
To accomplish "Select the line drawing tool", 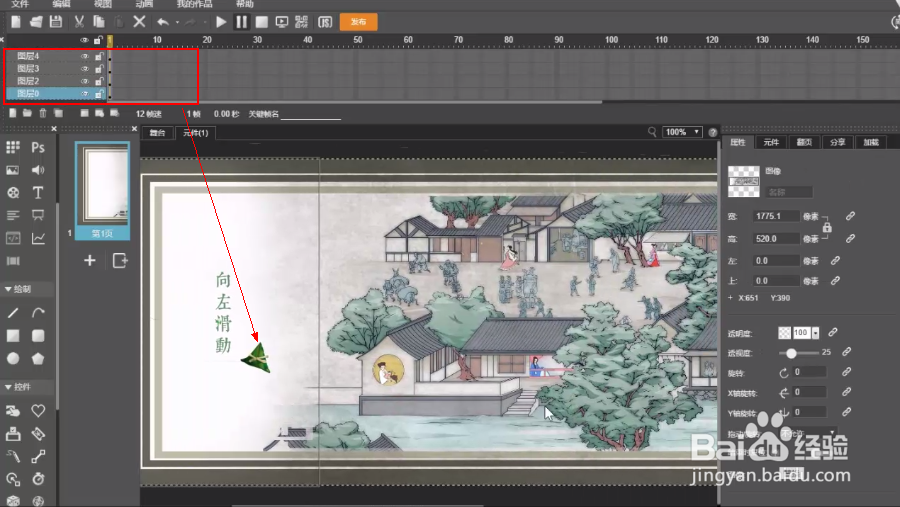I will click(13, 313).
